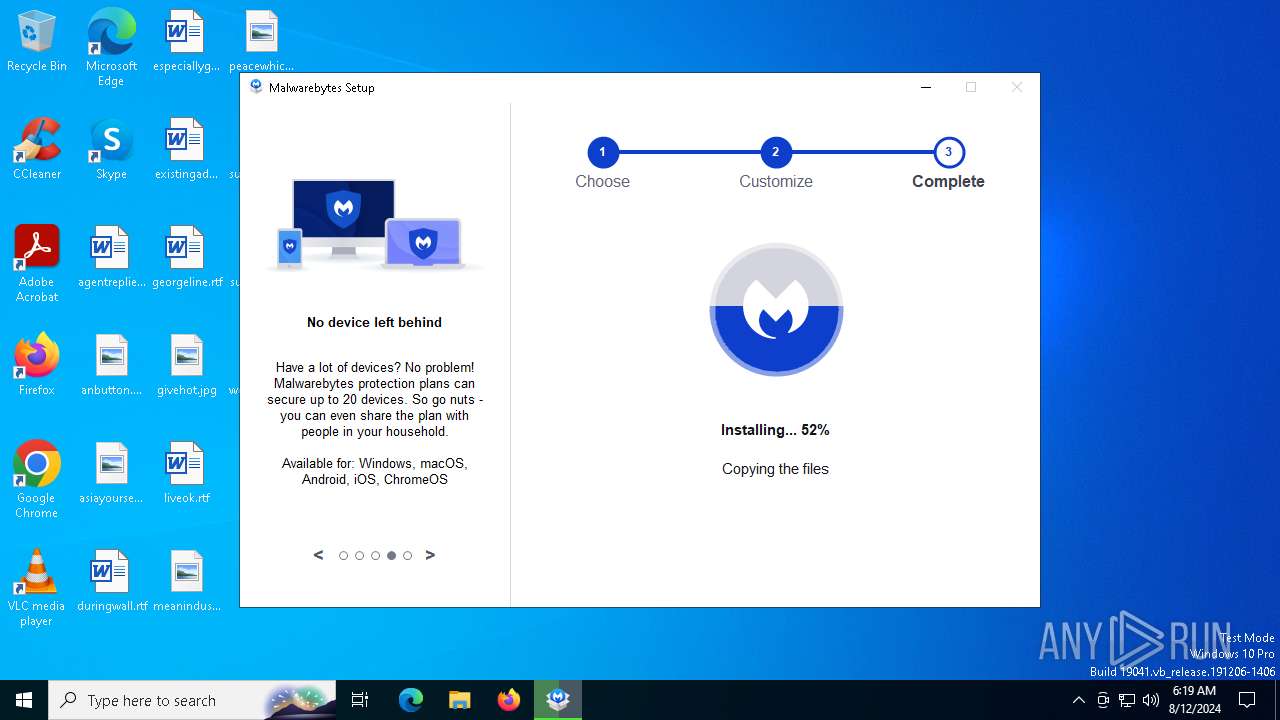Open the network tray icon
This screenshot has width=1280, height=720.
(1127, 700)
